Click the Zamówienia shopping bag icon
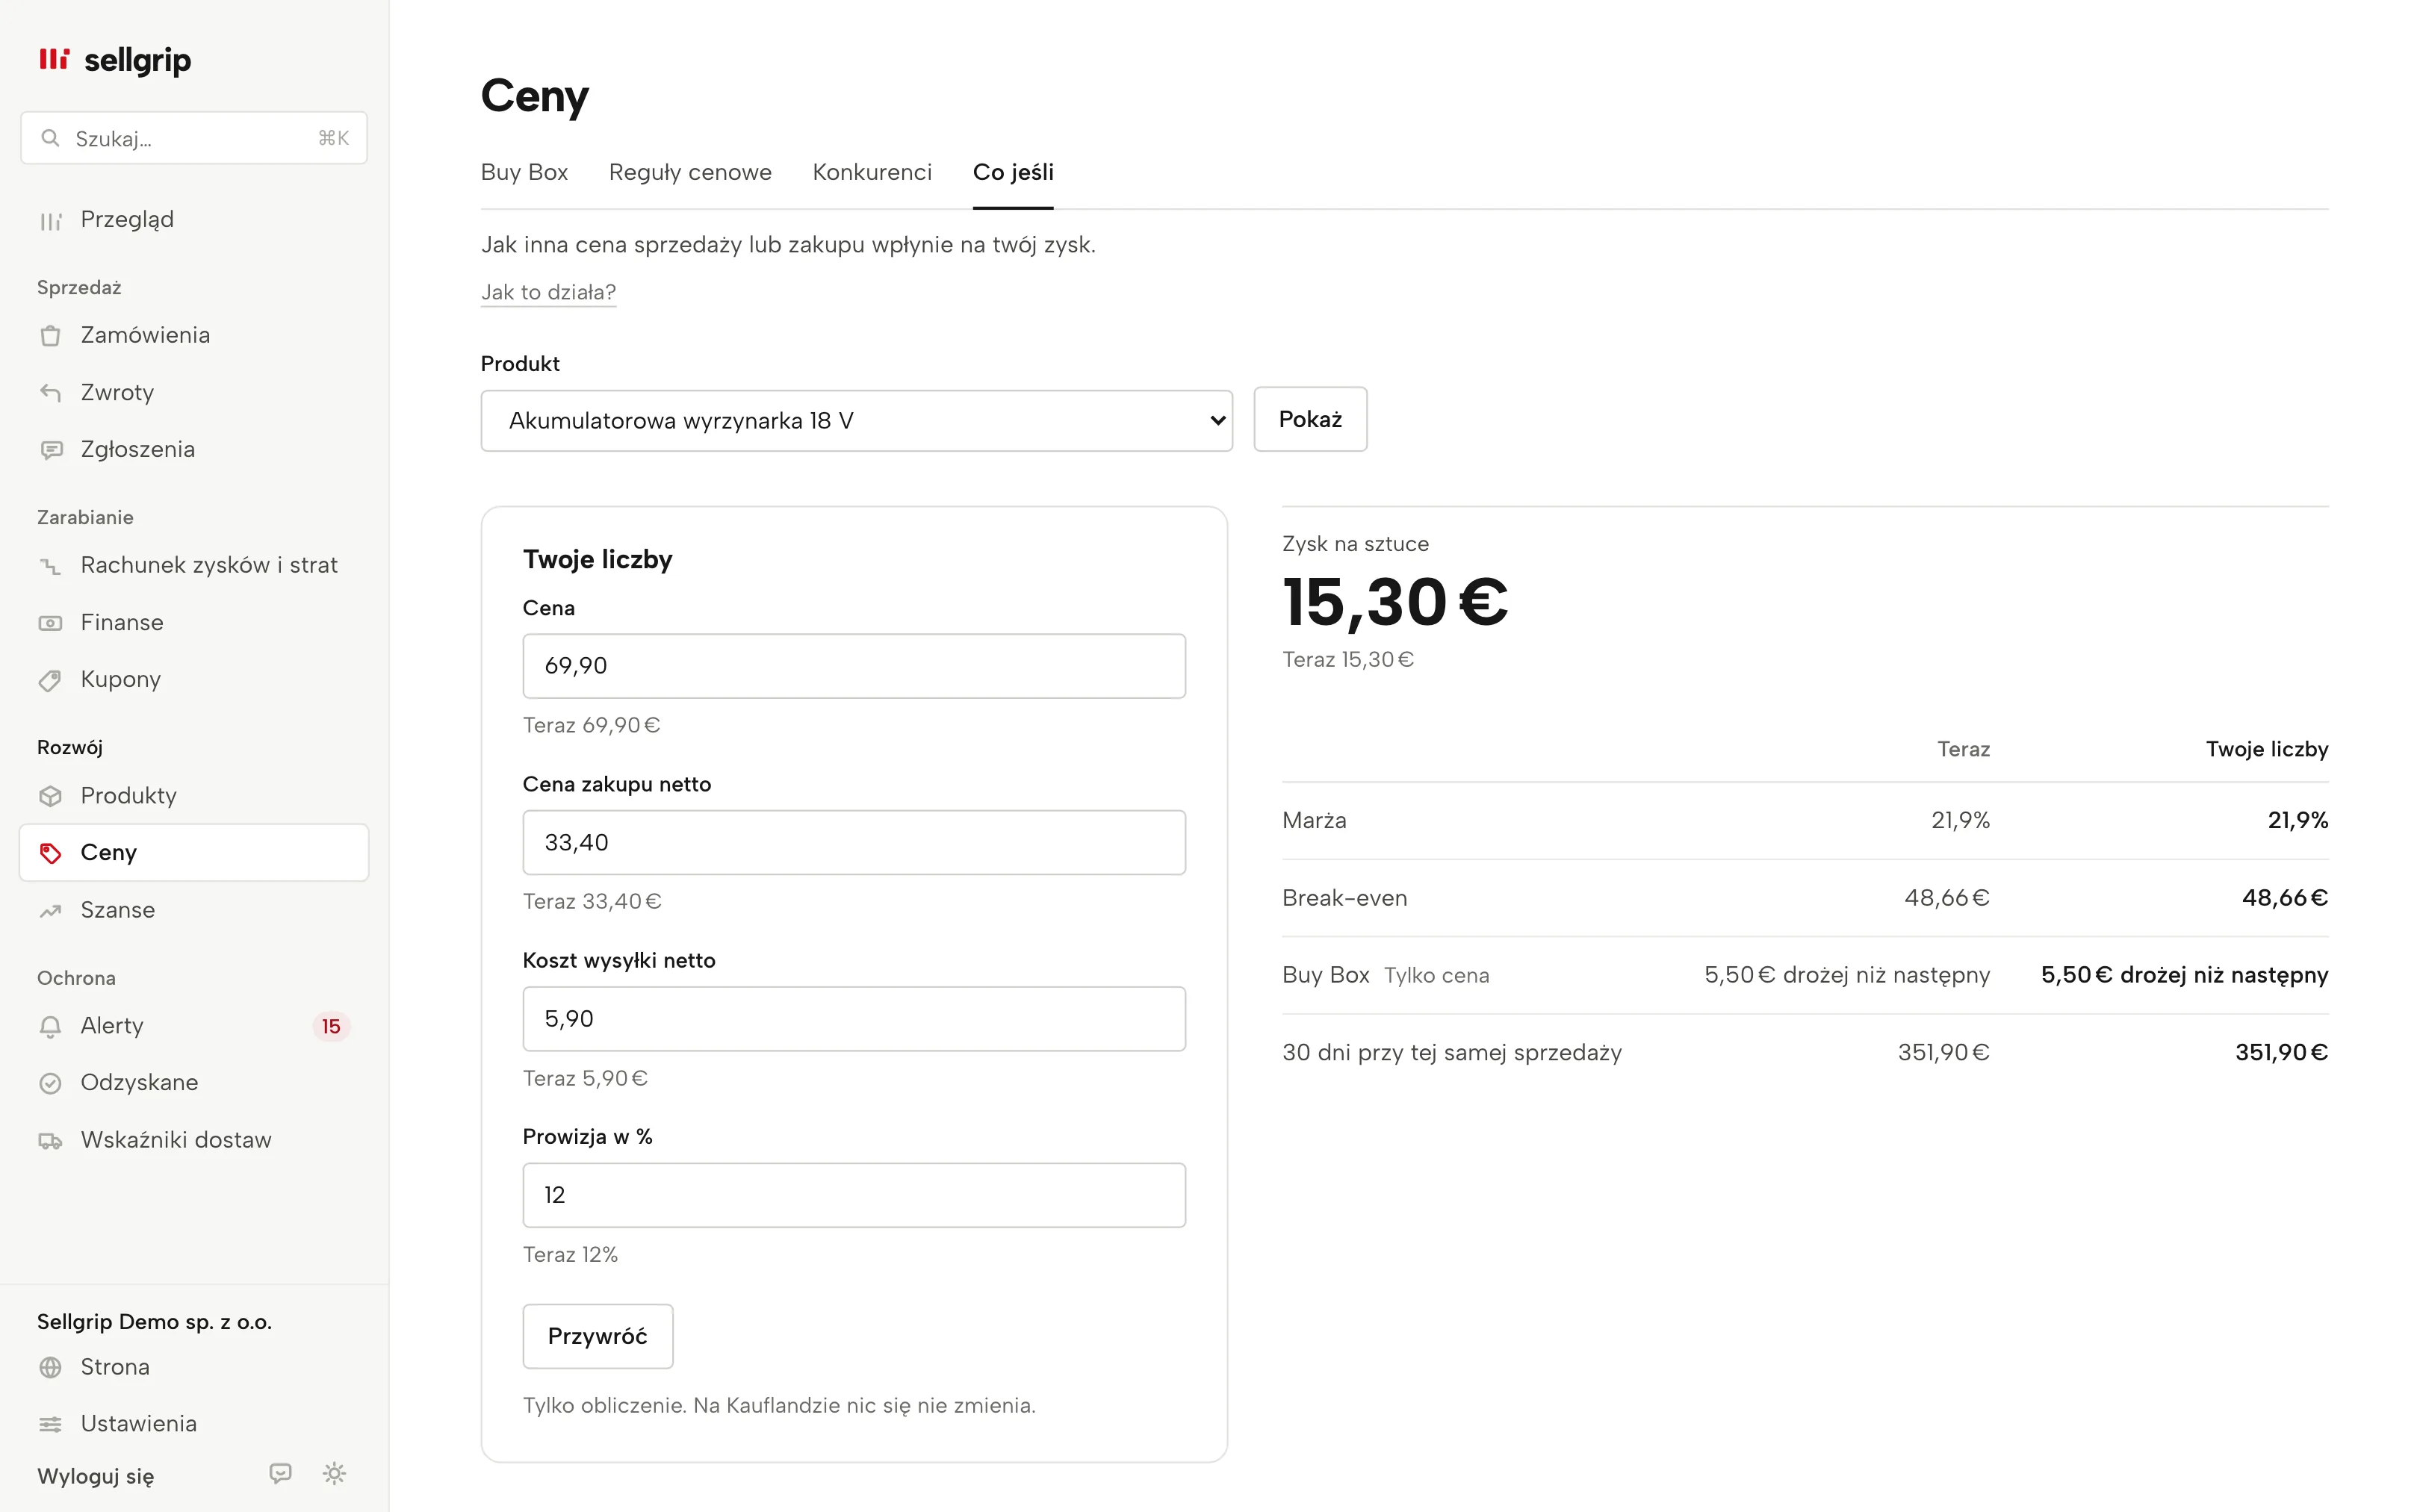 pos(50,336)
